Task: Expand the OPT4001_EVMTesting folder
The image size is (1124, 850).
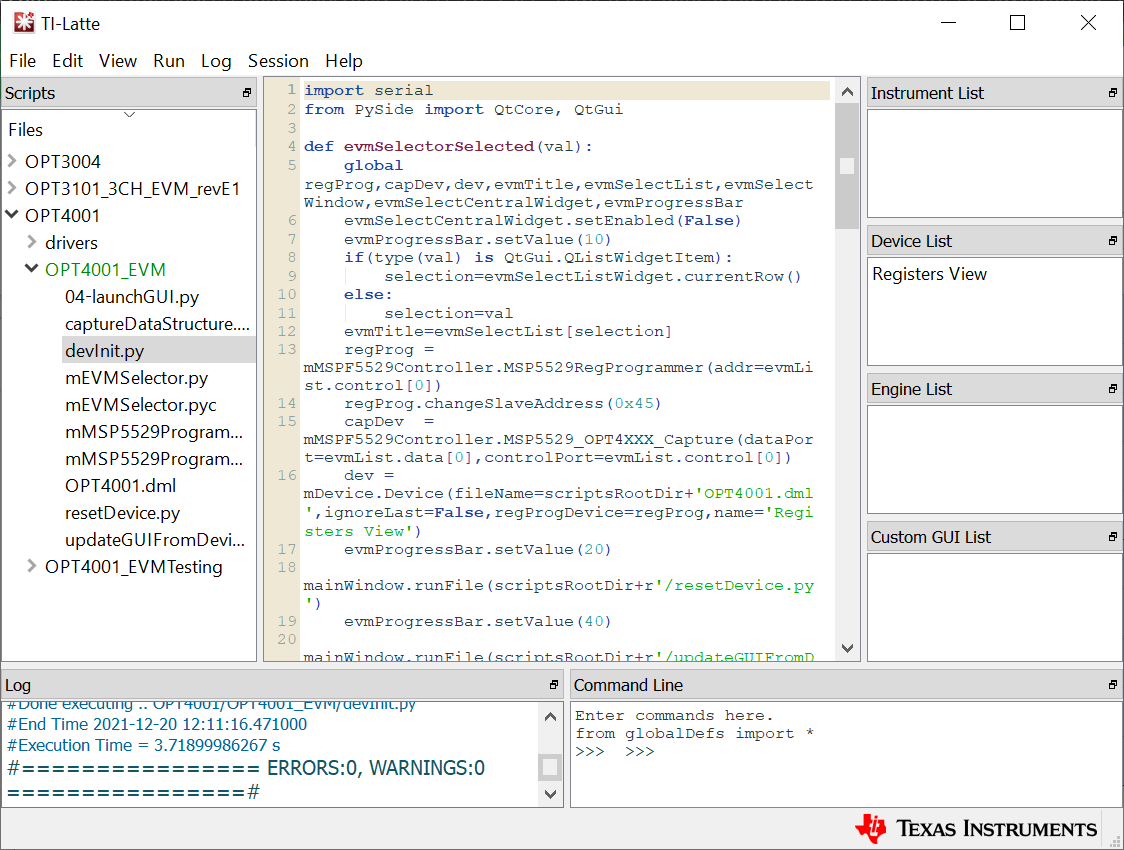Action: pos(32,567)
